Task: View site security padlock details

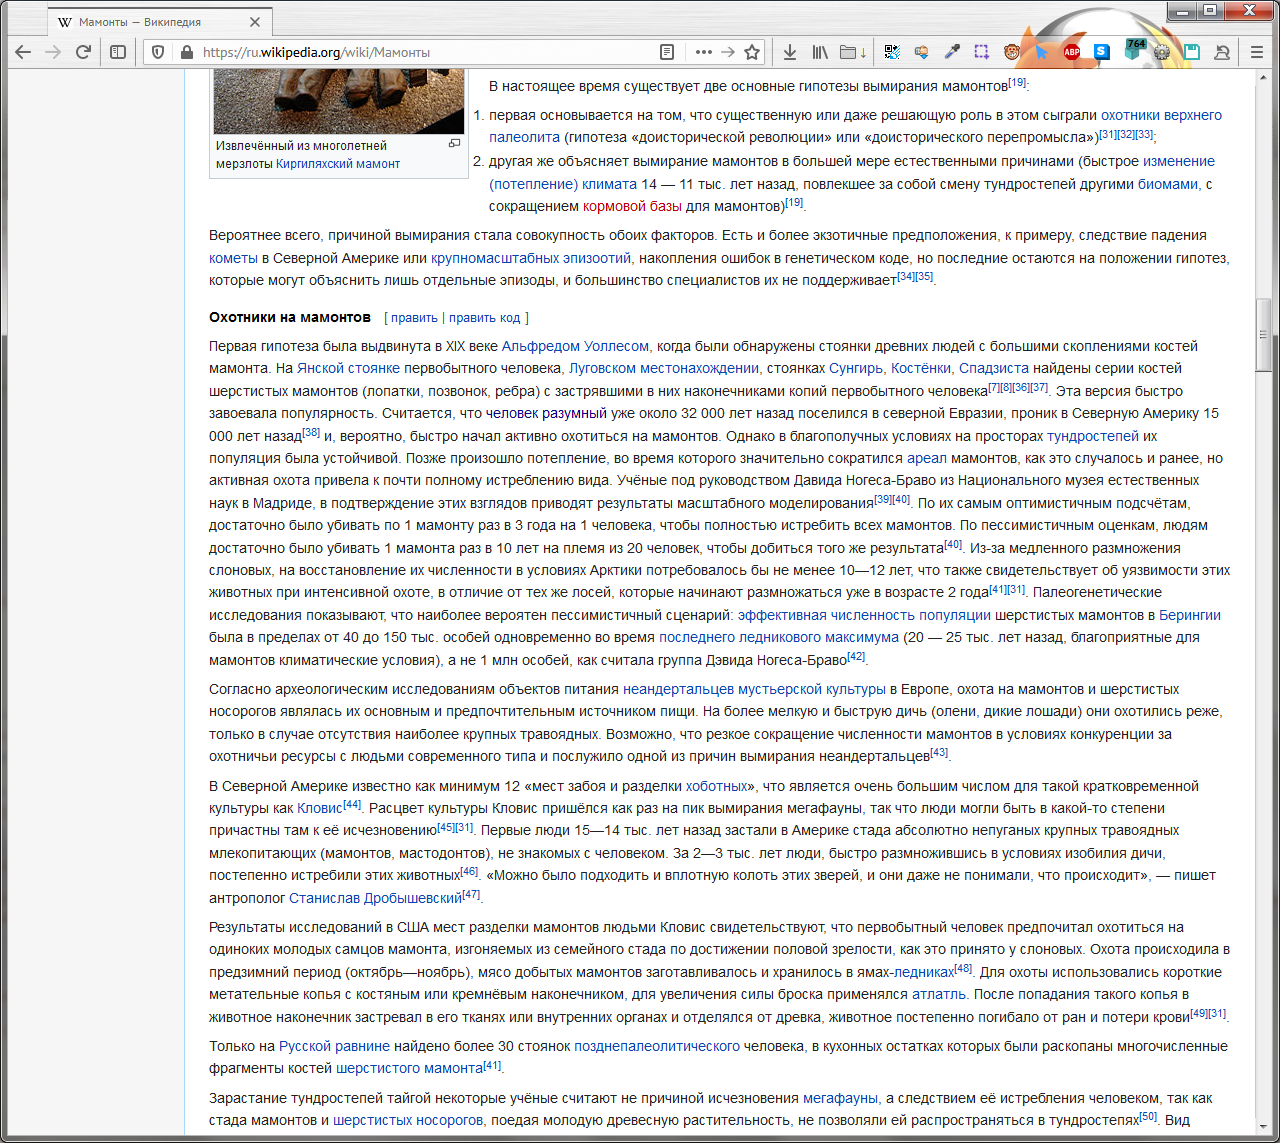Action: click(x=185, y=52)
